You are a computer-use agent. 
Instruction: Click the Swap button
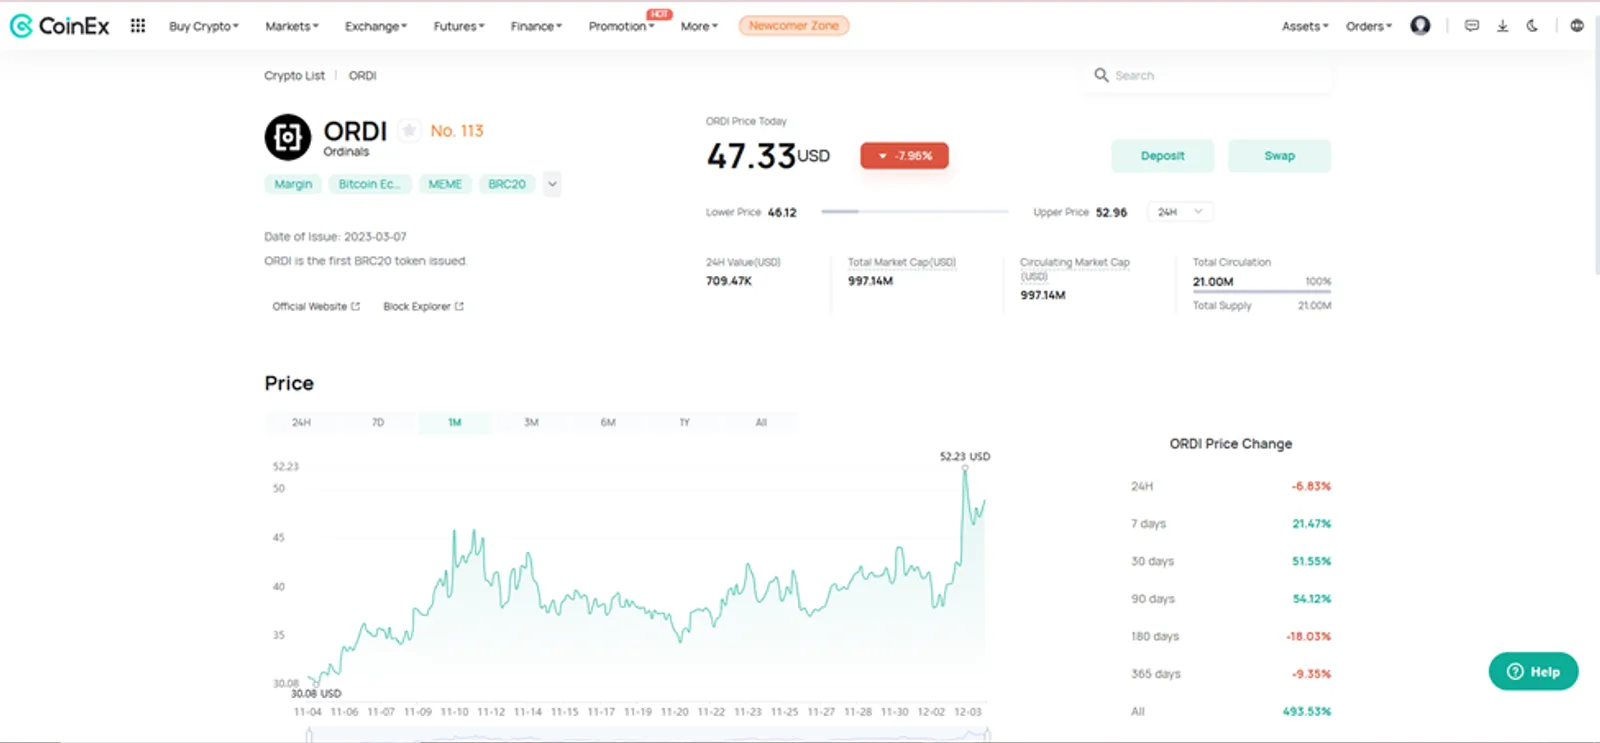point(1279,156)
